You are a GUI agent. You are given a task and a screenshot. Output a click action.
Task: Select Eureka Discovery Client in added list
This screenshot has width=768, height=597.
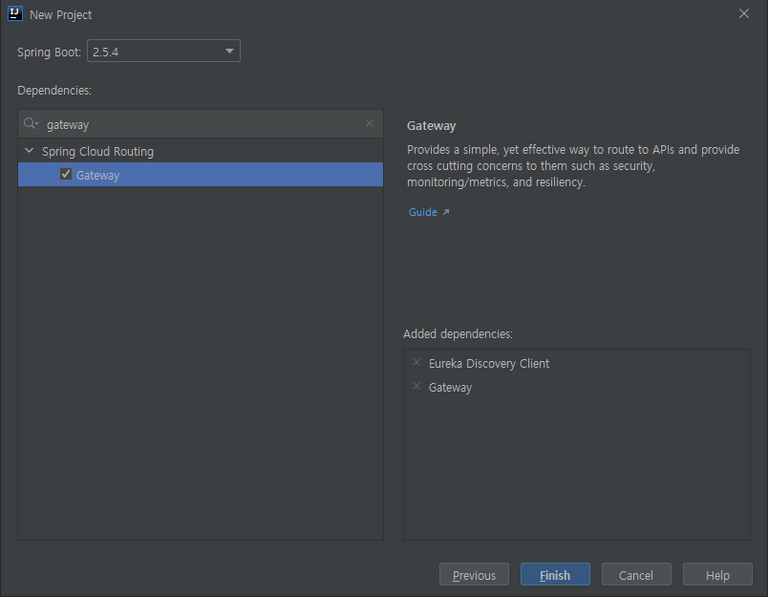point(489,363)
